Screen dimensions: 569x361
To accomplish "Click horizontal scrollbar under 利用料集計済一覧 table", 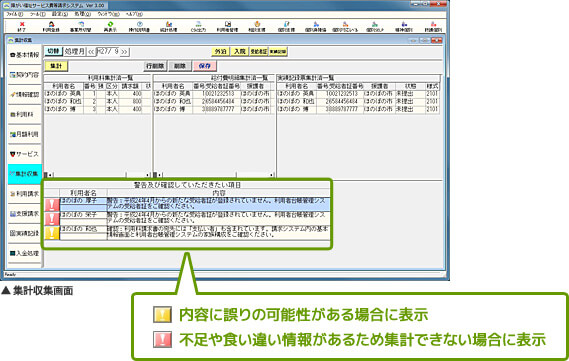I will click(97, 175).
